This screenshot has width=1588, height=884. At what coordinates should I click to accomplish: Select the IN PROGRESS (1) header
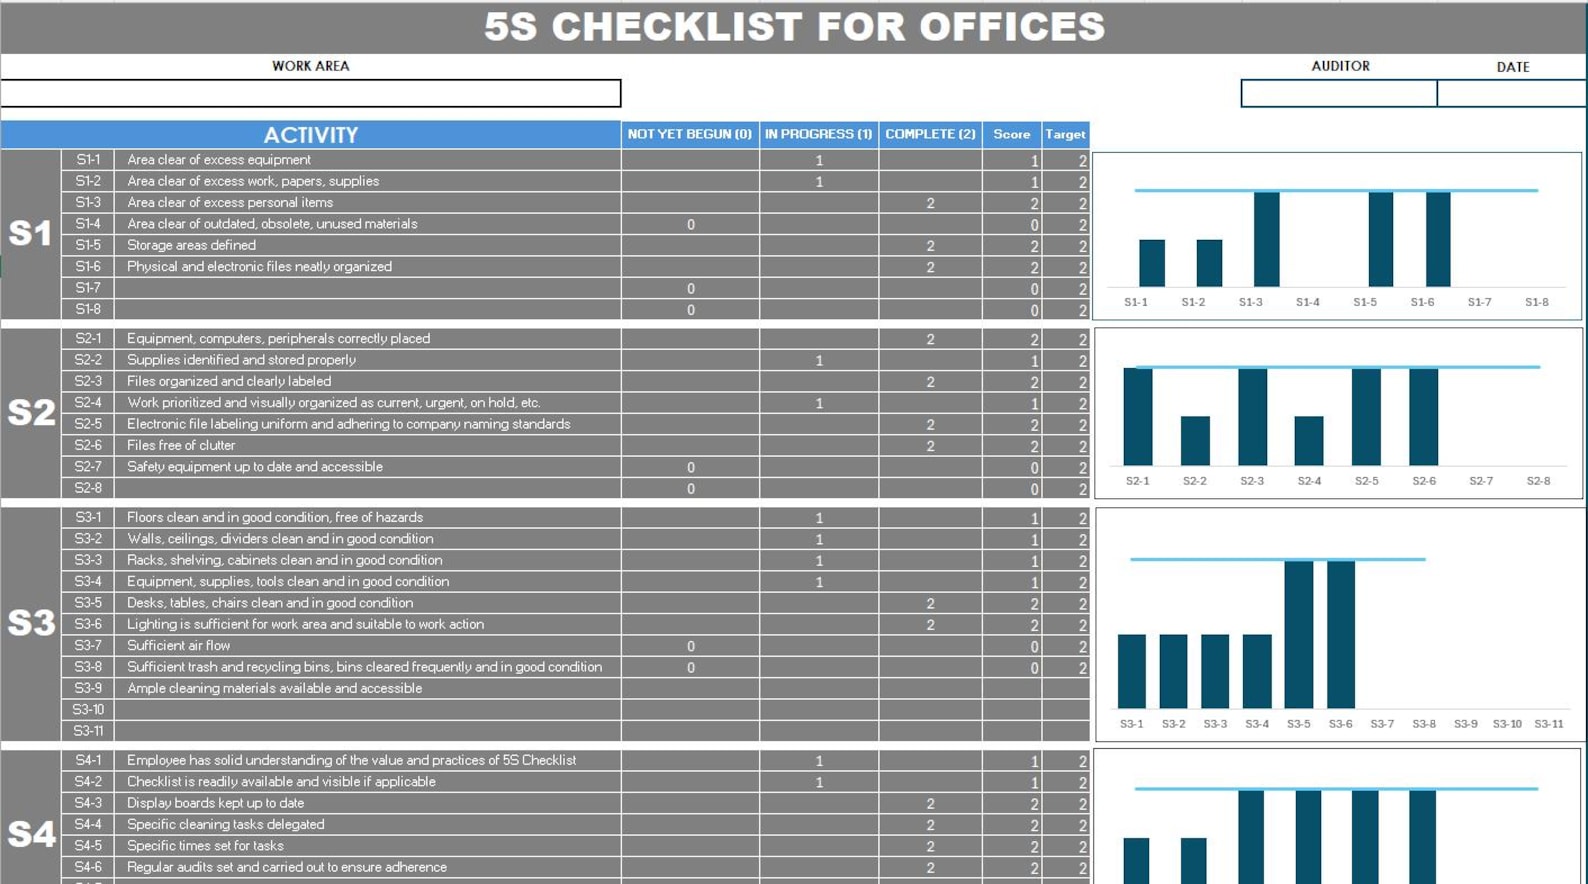[x=819, y=135]
